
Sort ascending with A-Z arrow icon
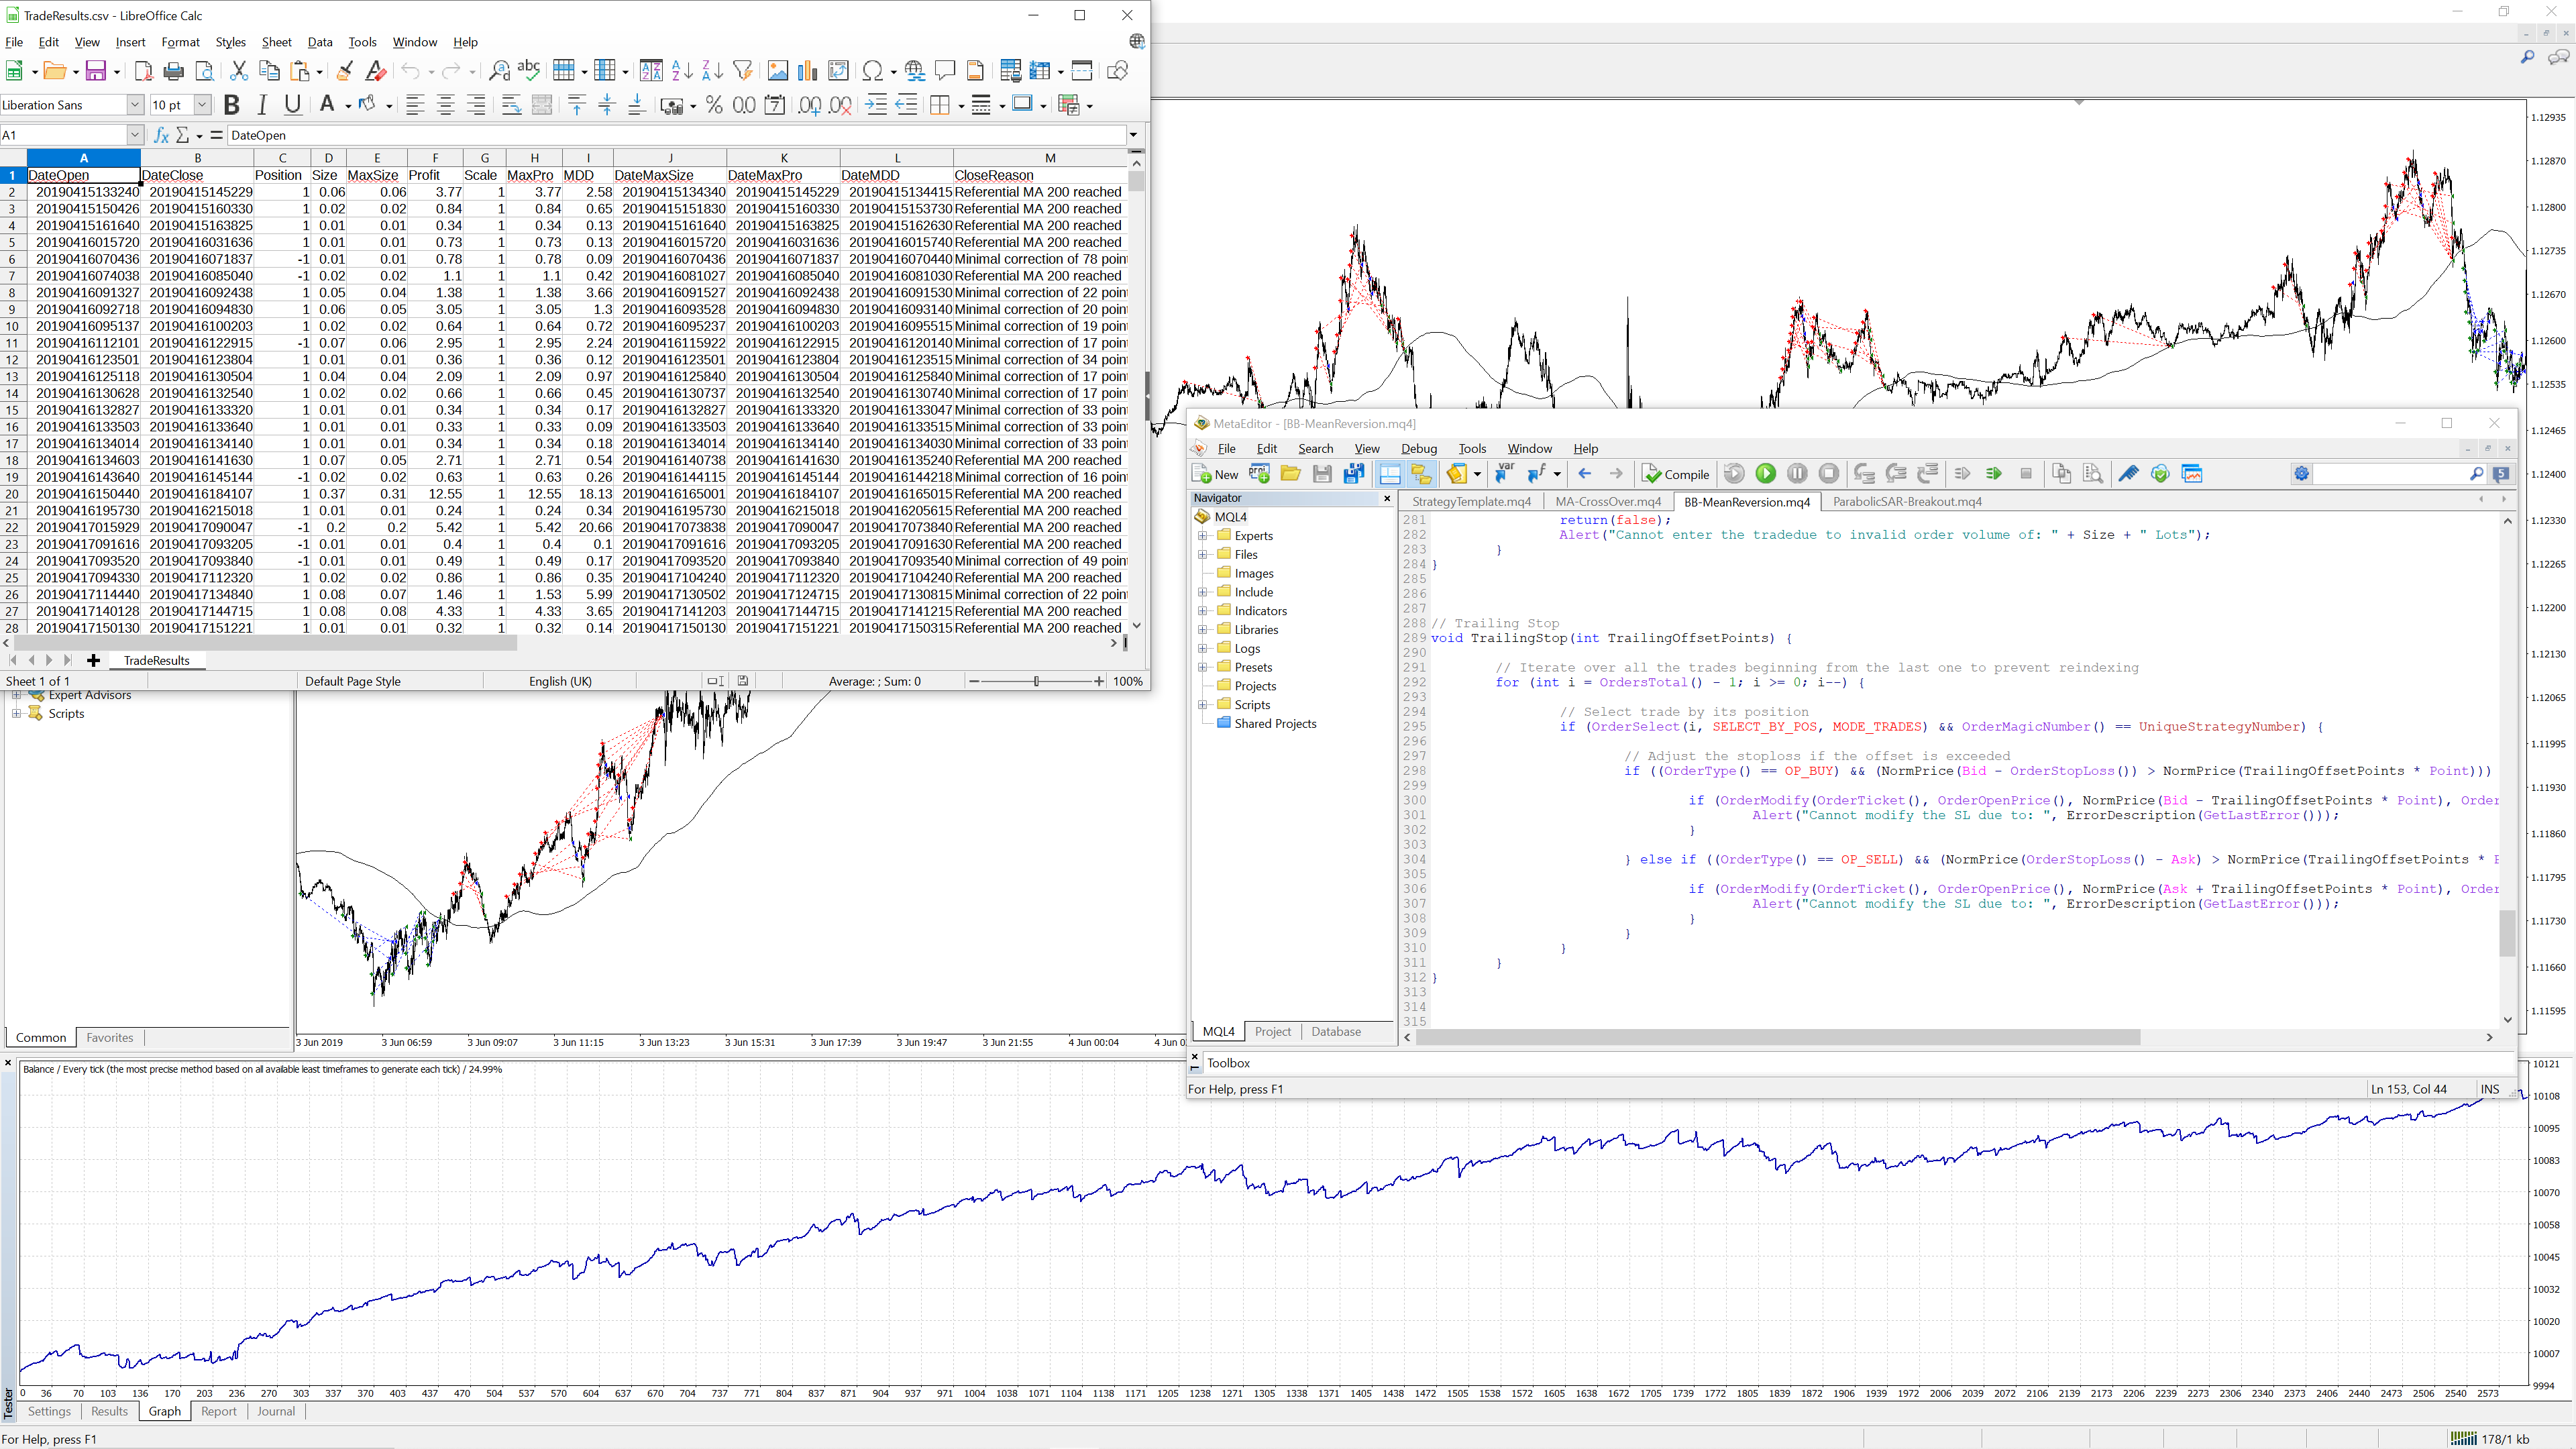click(x=682, y=71)
